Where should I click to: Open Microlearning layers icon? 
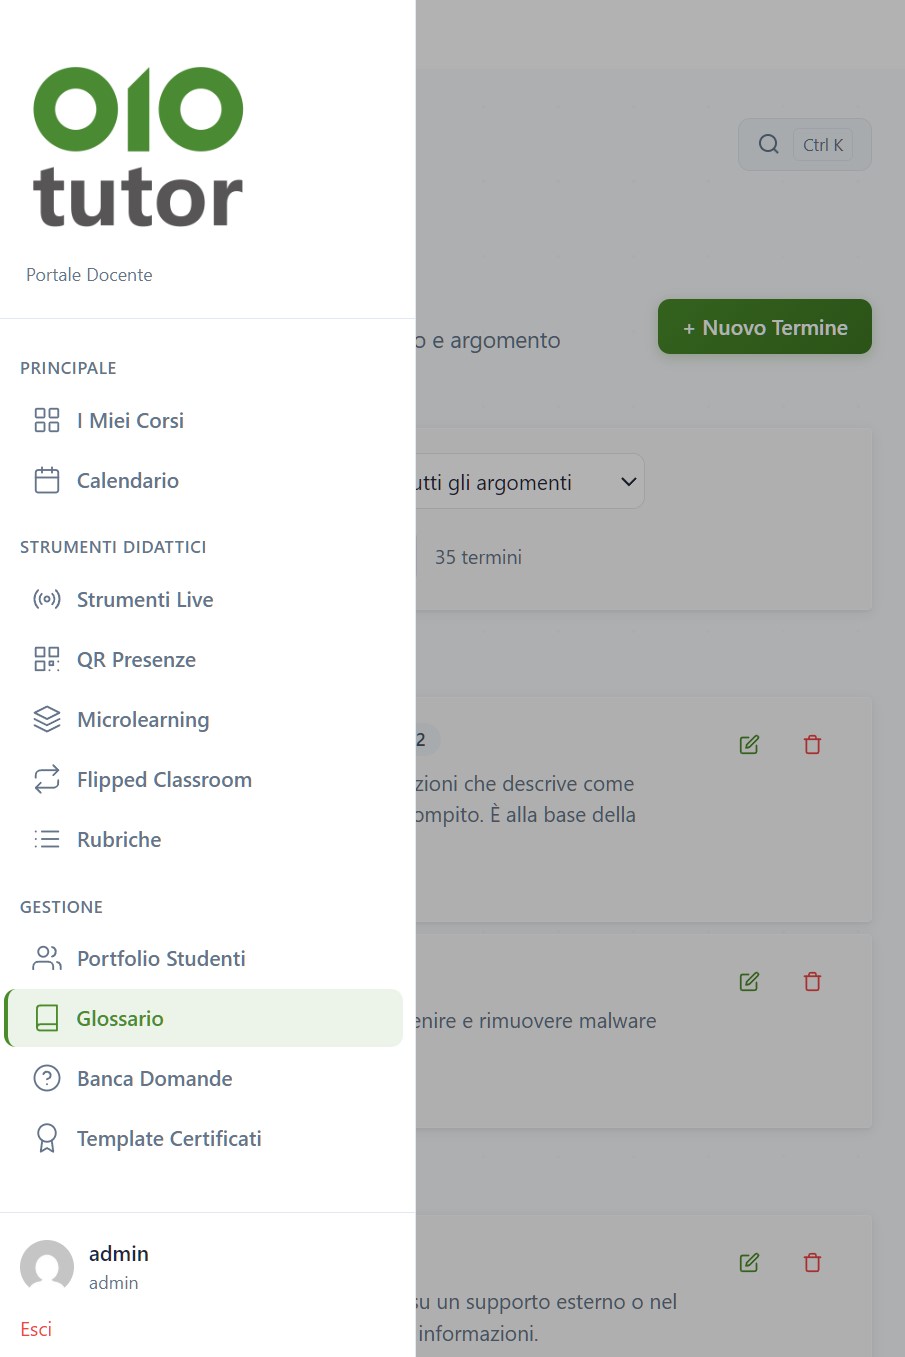47,719
